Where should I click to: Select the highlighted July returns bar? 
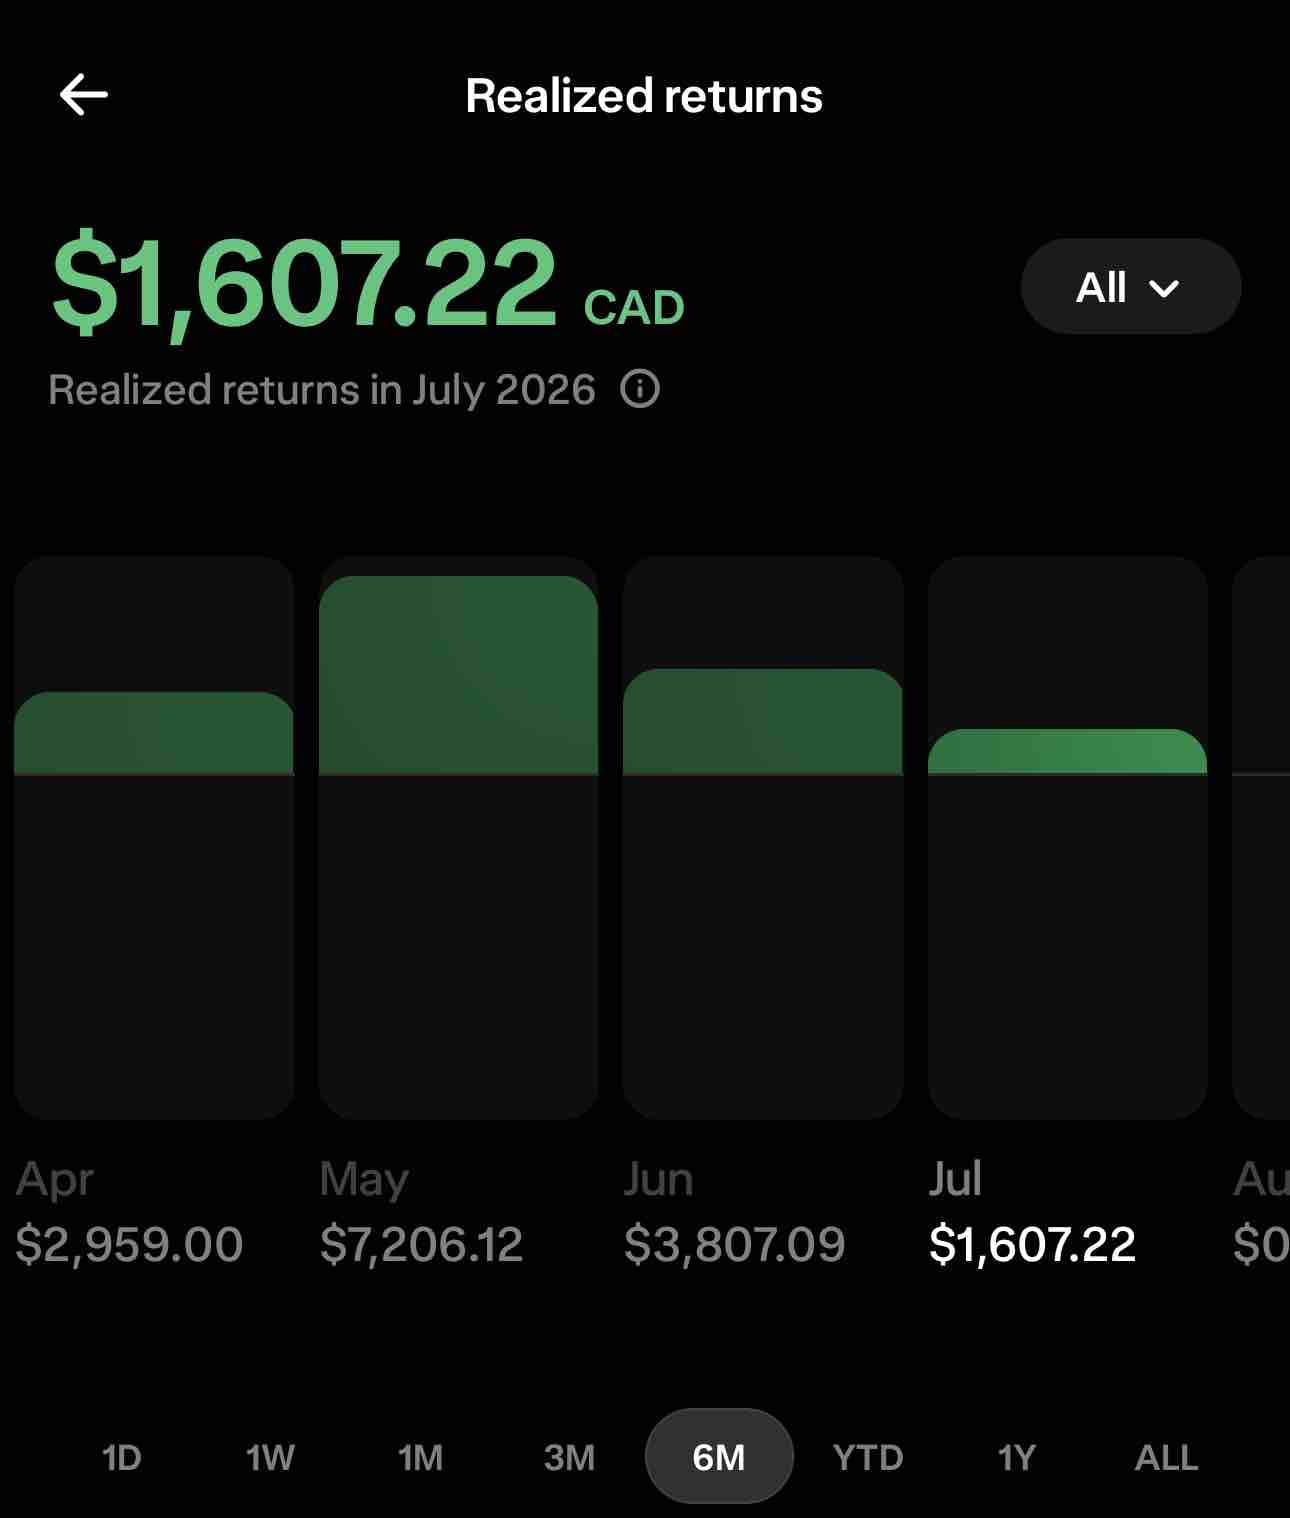(1067, 837)
